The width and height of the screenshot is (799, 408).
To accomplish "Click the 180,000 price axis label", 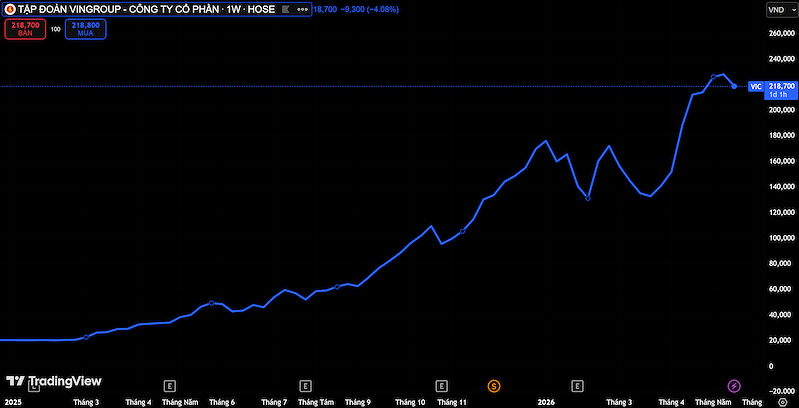I will click(x=781, y=135).
